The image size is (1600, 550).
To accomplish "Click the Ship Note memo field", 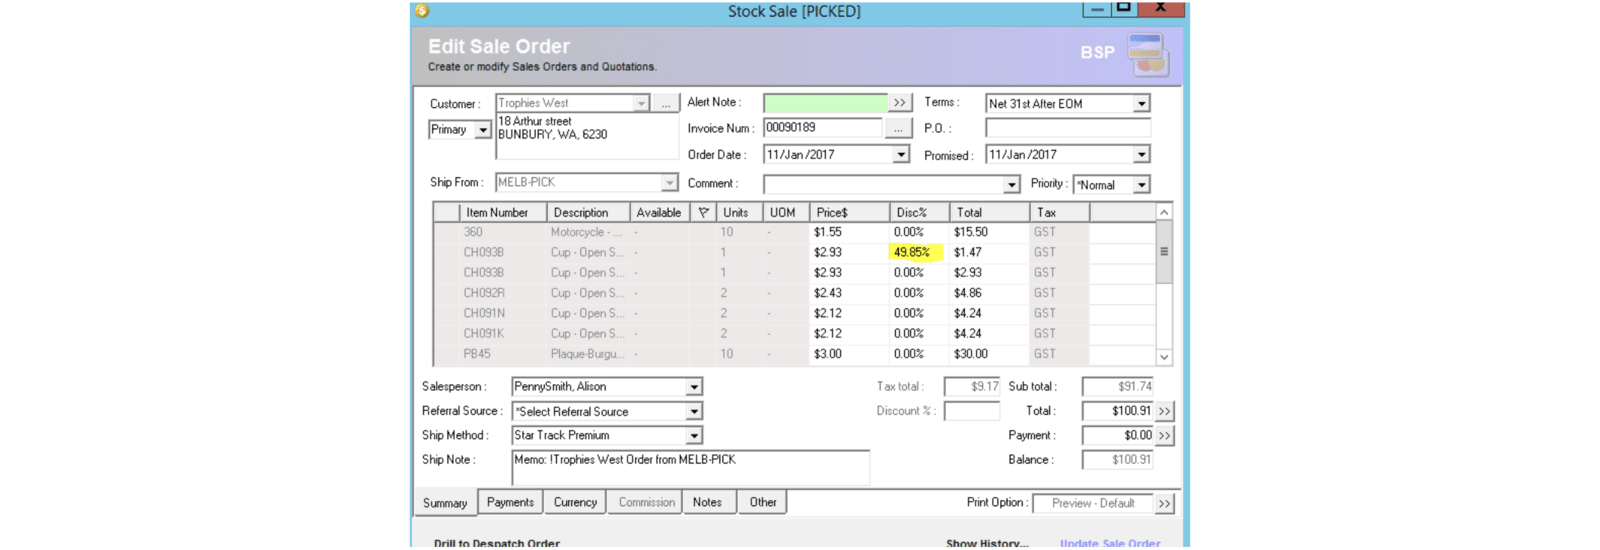I will click(690, 467).
